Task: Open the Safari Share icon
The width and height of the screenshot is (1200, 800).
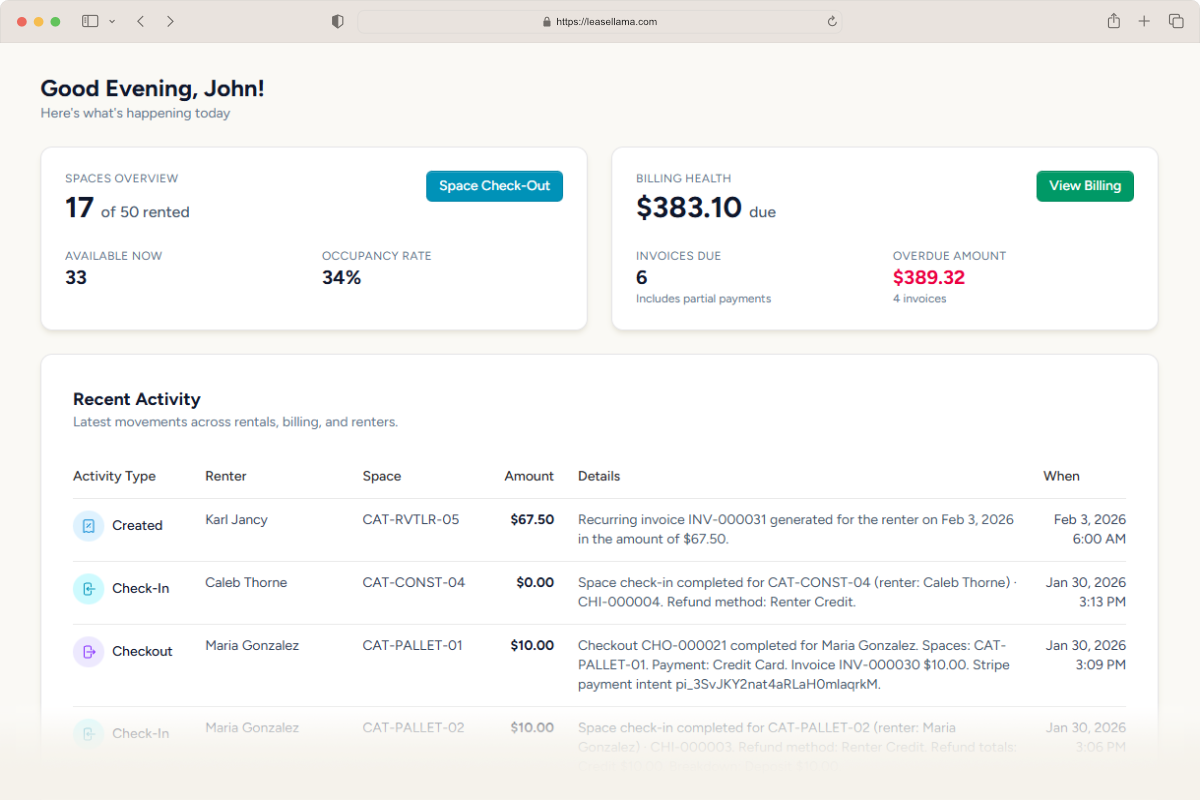Action: point(1113,21)
